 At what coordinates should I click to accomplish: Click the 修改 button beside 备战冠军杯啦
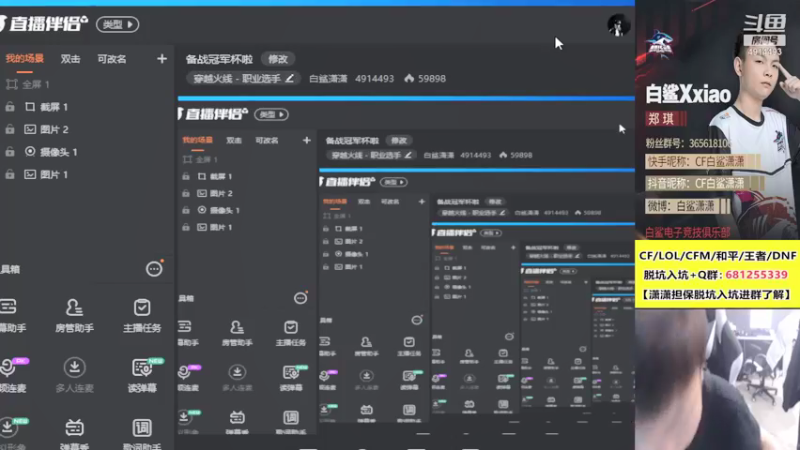(x=278, y=59)
